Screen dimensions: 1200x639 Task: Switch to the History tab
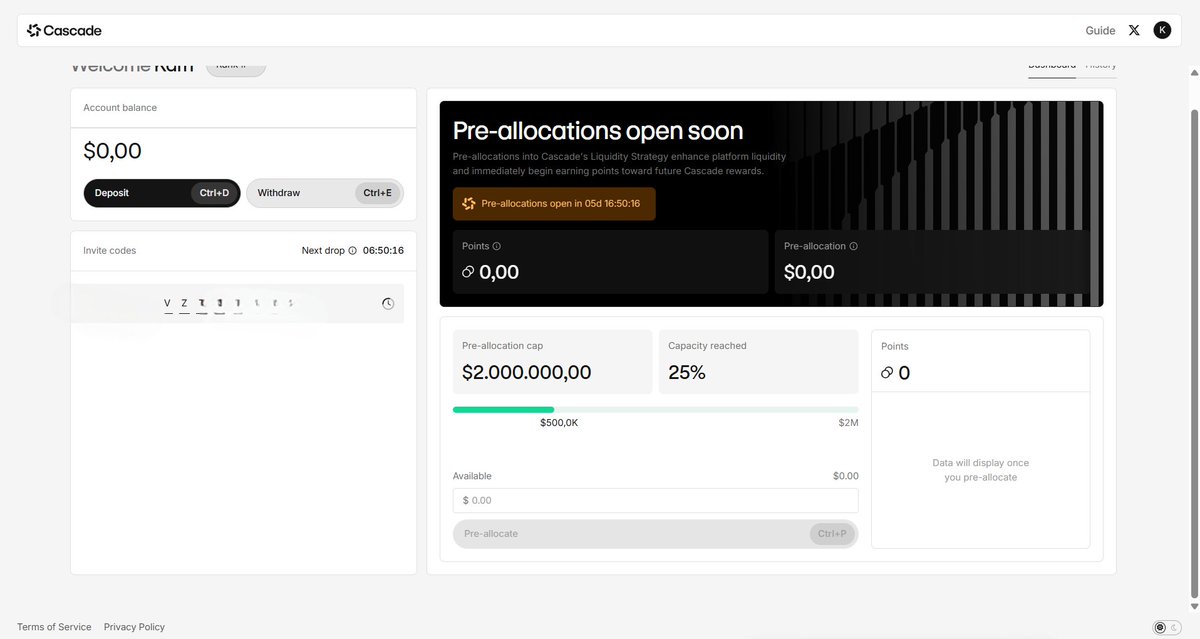coord(1101,66)
